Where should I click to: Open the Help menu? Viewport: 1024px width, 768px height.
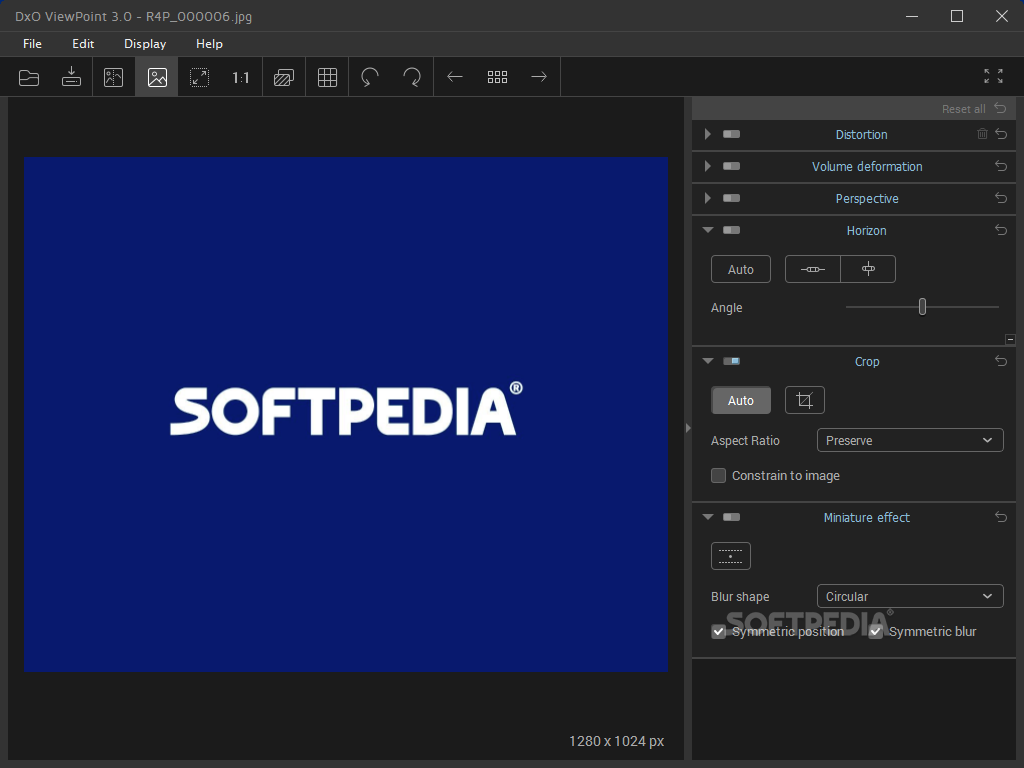click(209, 44)
